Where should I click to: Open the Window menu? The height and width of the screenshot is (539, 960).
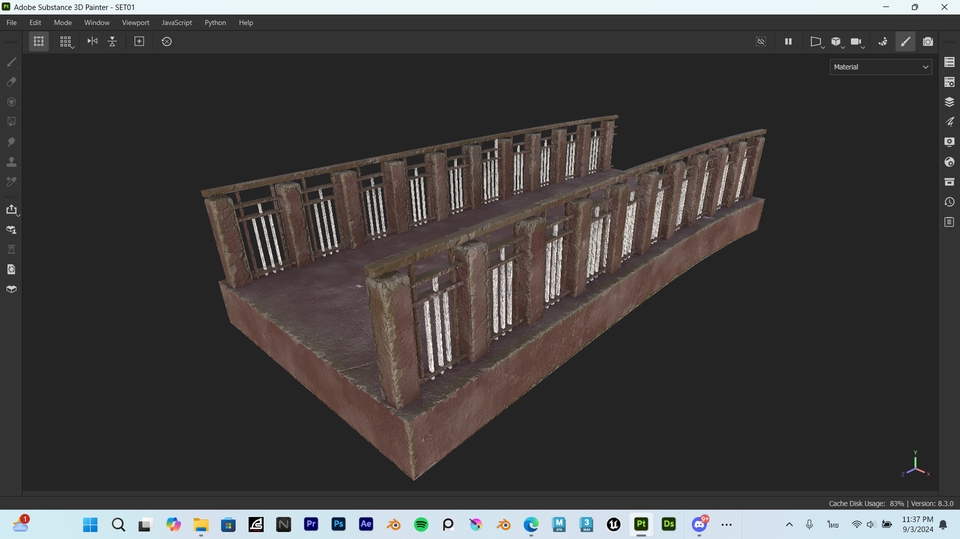[97, 23]
